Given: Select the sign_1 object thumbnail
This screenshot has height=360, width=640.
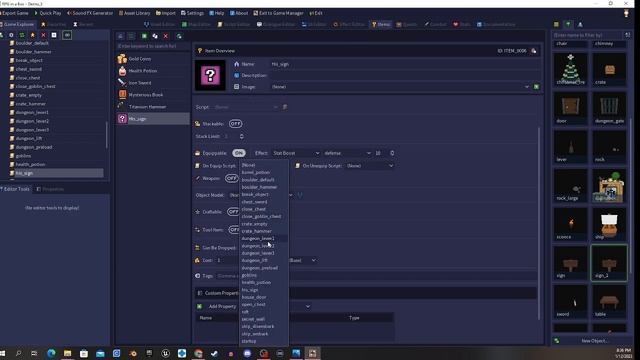Looking at the screenshot, I should [609, 263].
